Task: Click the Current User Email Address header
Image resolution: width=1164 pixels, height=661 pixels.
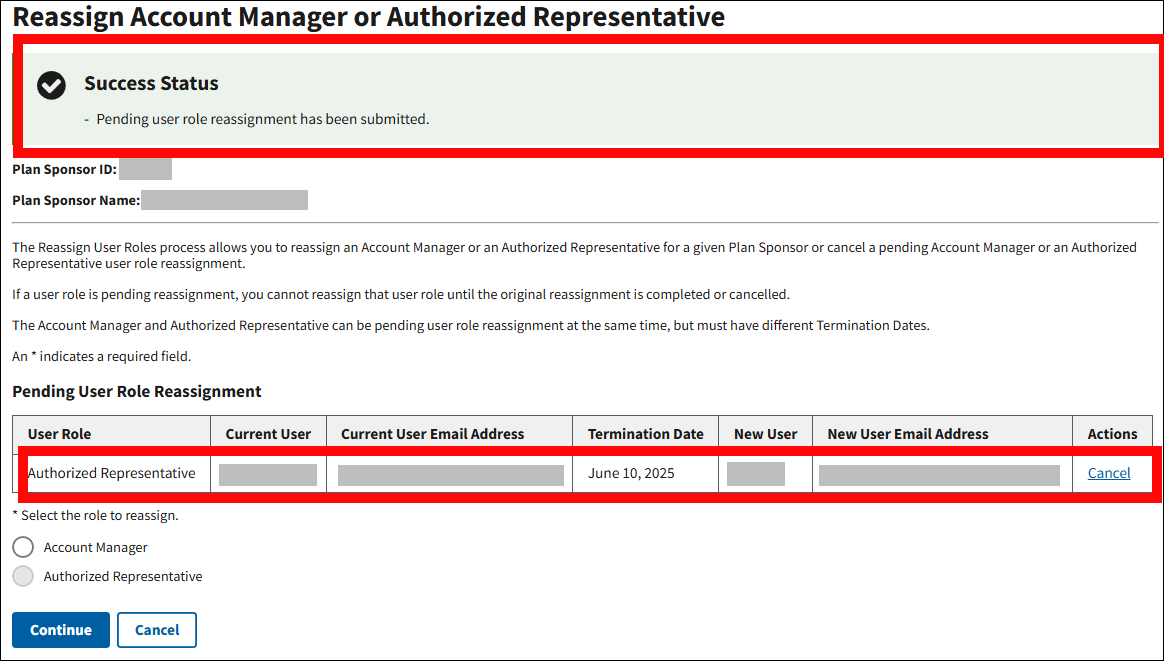Action: click(432, 434)
